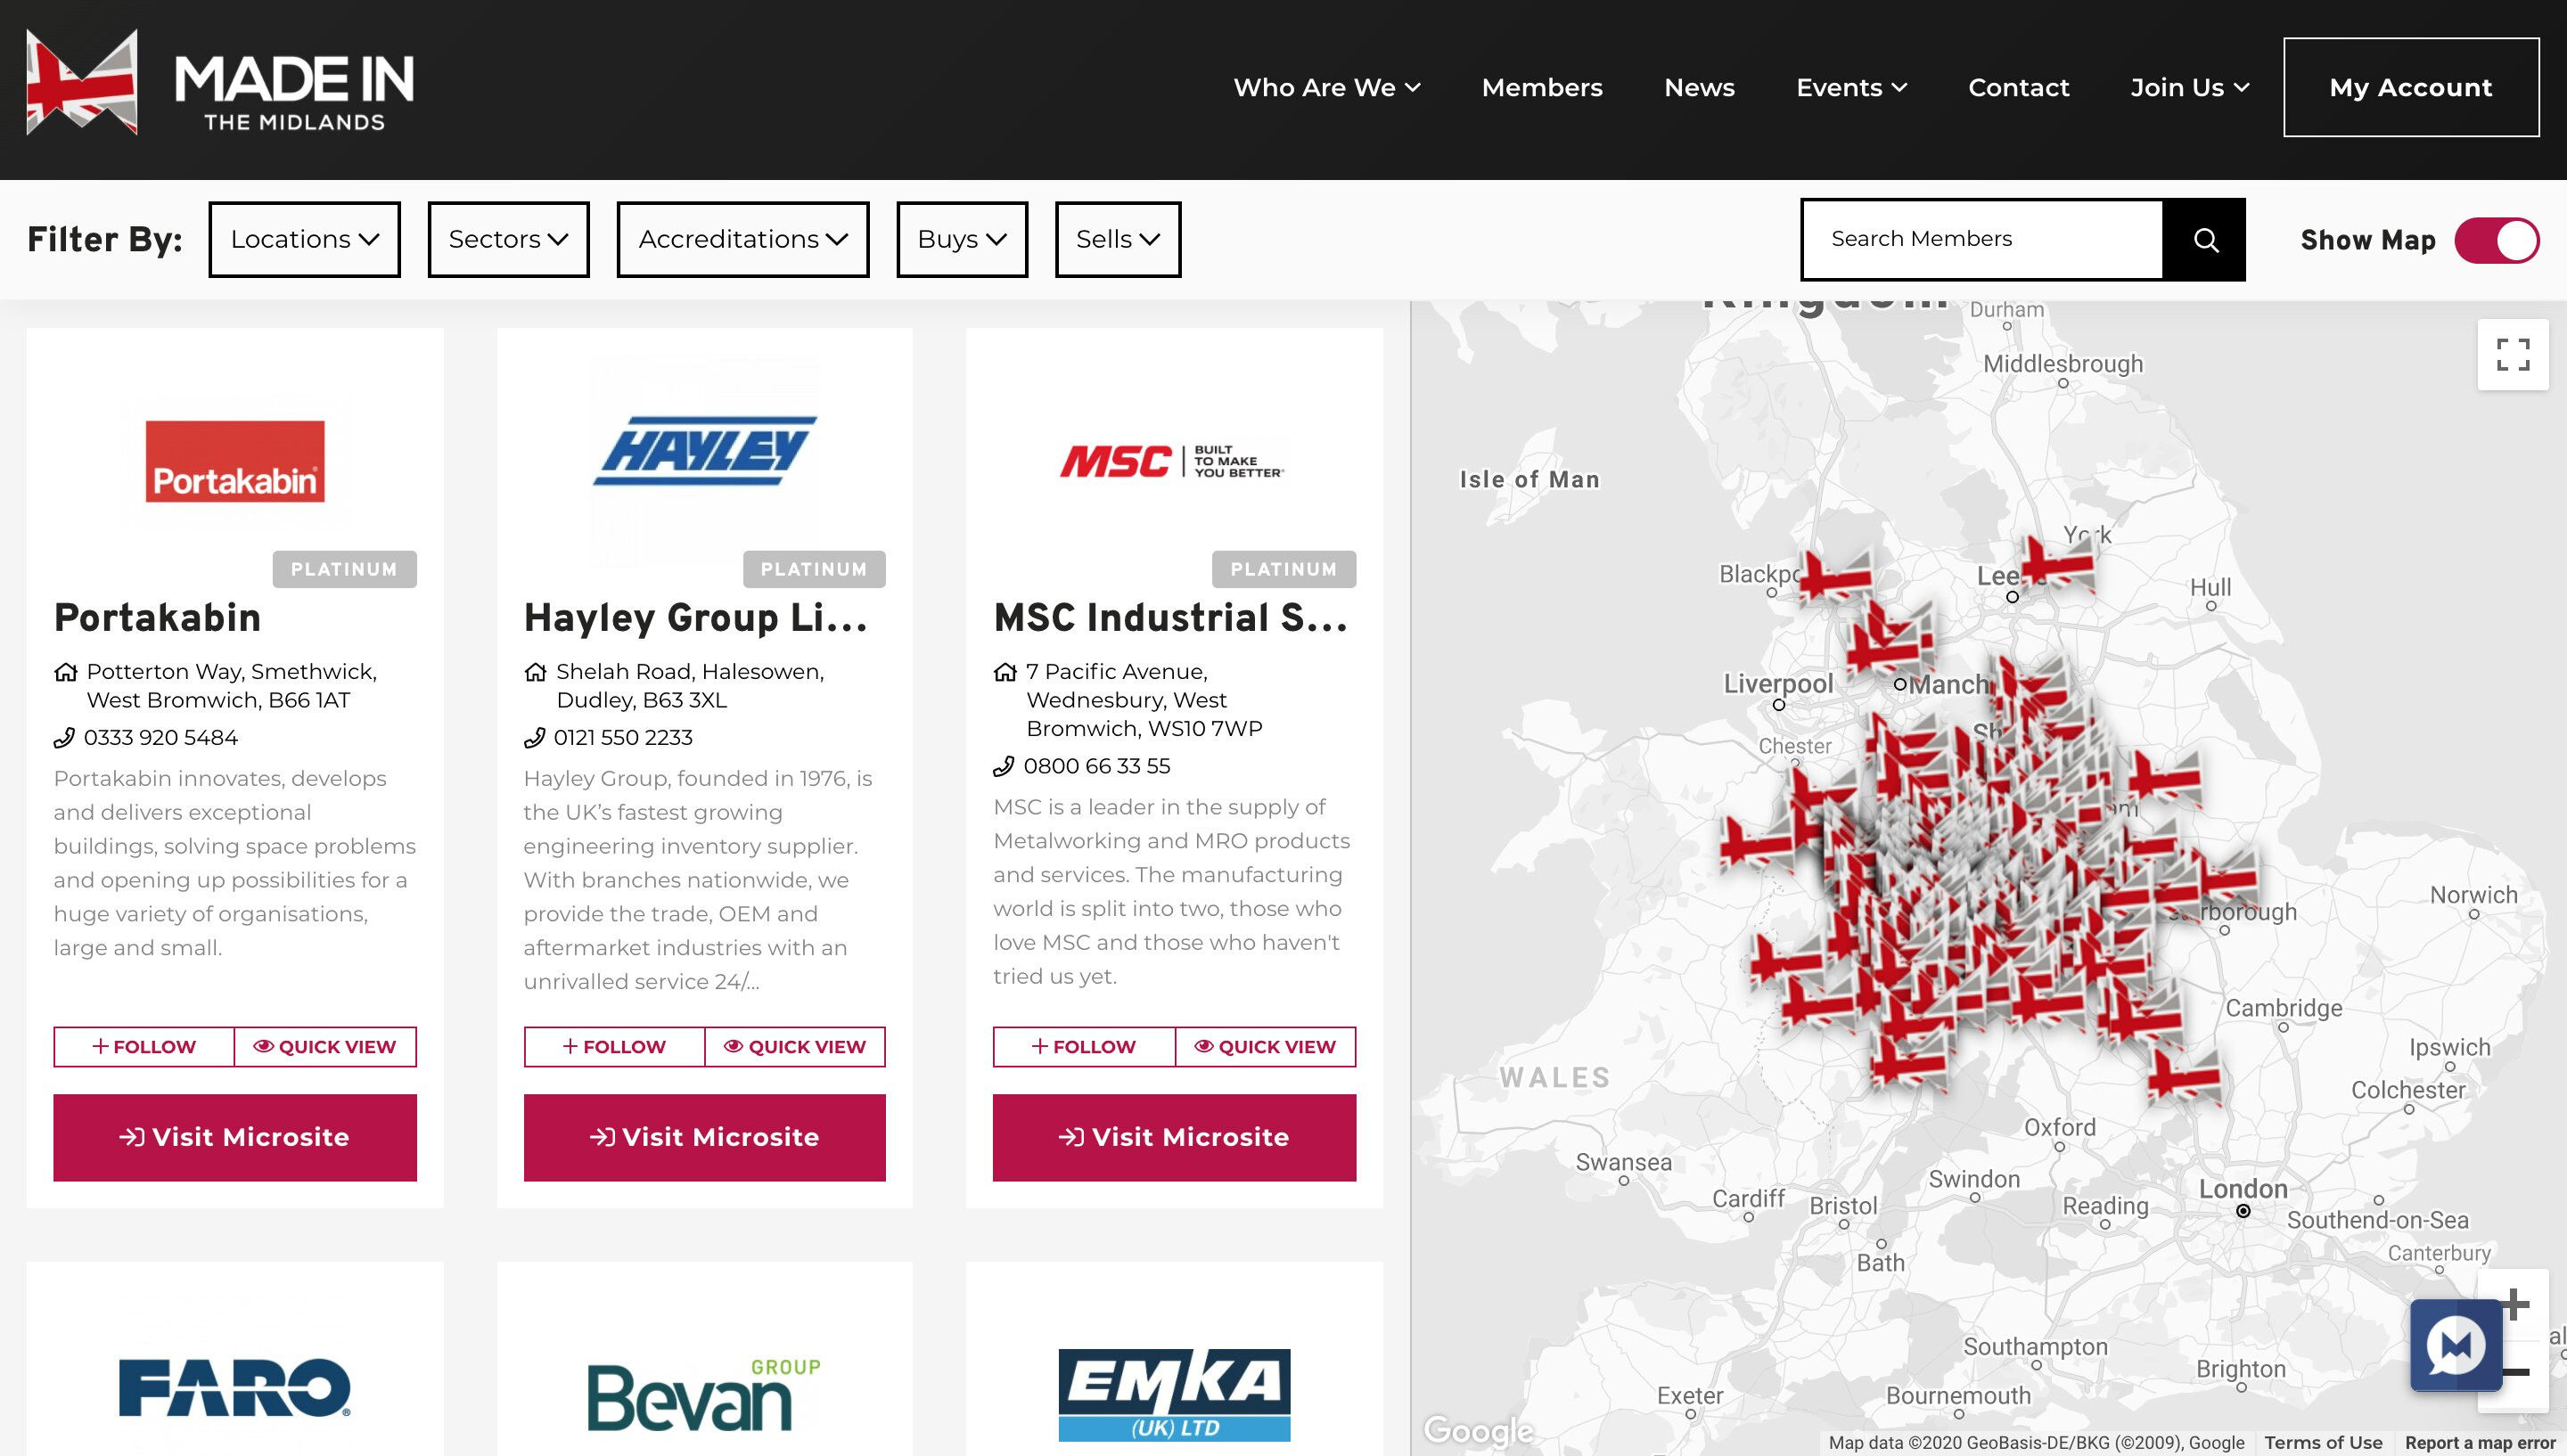Open the Locations filter dropdown

point(304,239)
